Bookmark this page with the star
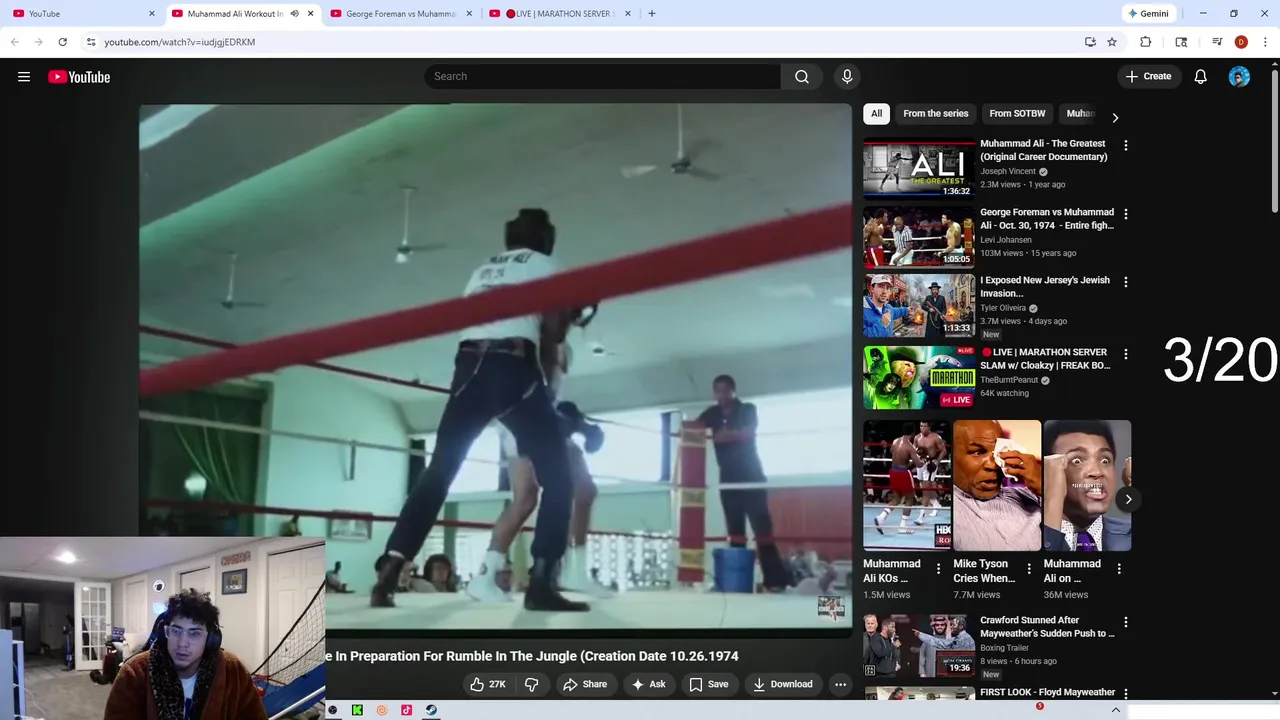 [x=1112, y=42]
